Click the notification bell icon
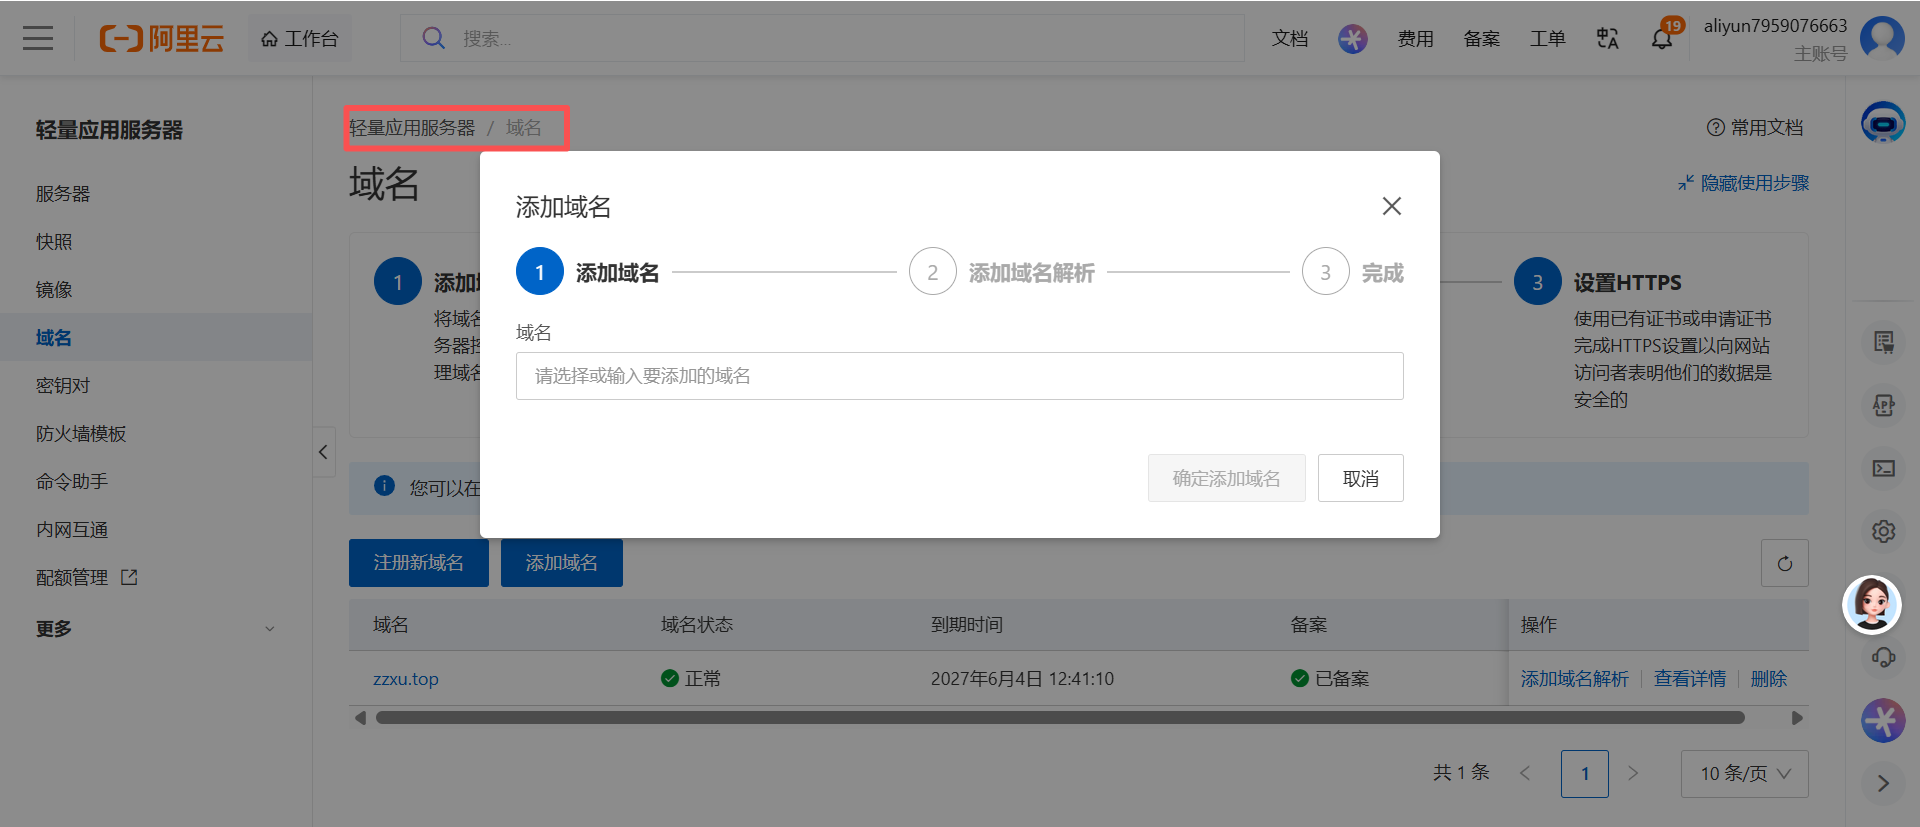Screen dimensions: 1920x827 click(1661, 39)
